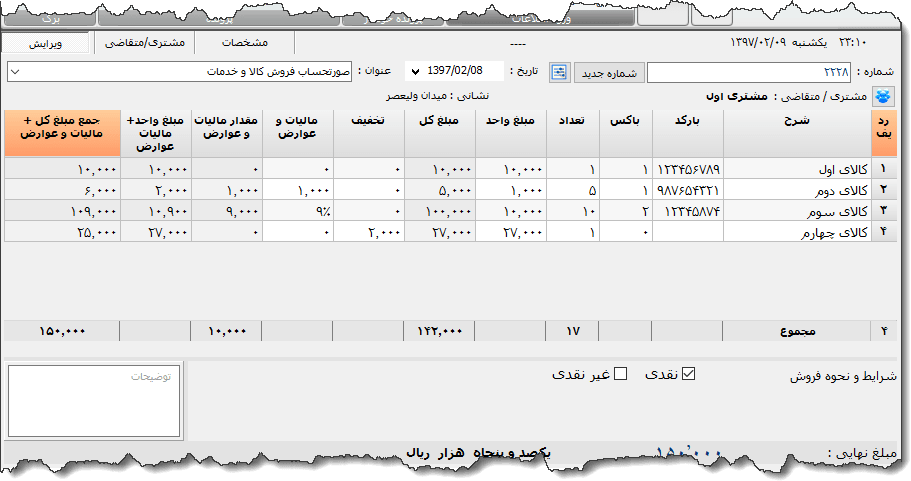
Task: Enable the غیر نقدی checkbox
Action: pyautogui.click(x=620, y=374)
